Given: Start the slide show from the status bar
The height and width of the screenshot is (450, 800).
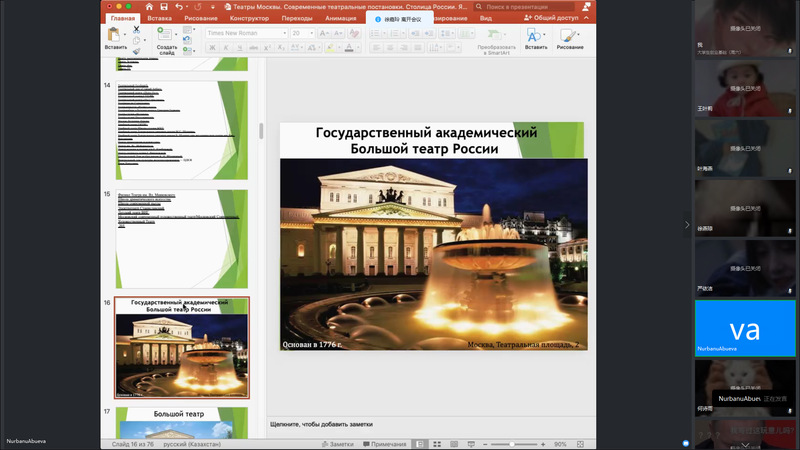Looking at the screenshot, I should 471,444.
